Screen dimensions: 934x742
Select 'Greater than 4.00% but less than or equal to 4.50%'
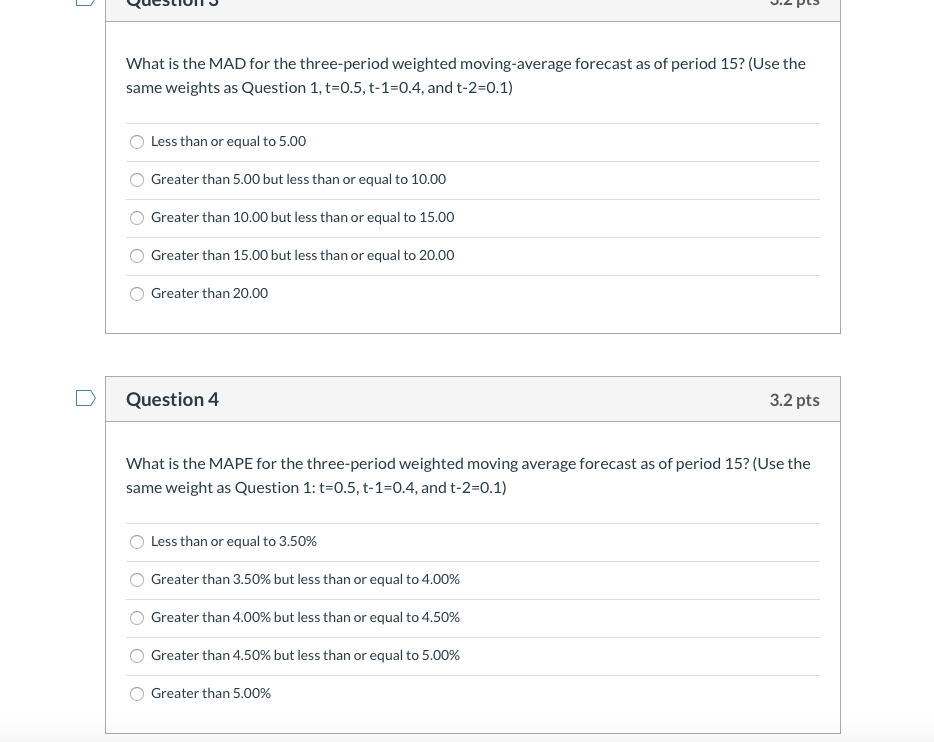pyautogui.click(x=137, y=618)
